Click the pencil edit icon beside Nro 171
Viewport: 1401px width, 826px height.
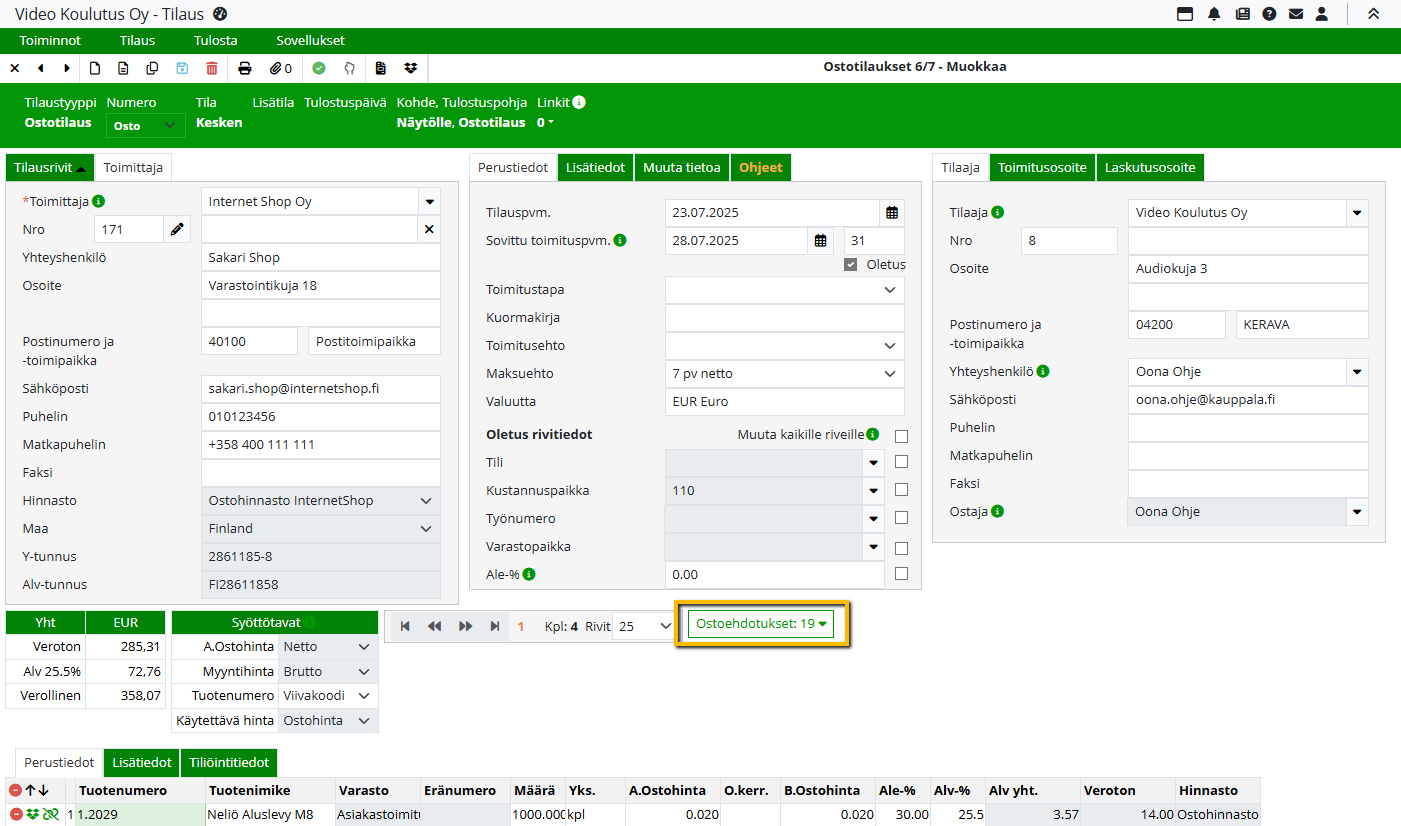pyautogui.click(x=177, y=229)
